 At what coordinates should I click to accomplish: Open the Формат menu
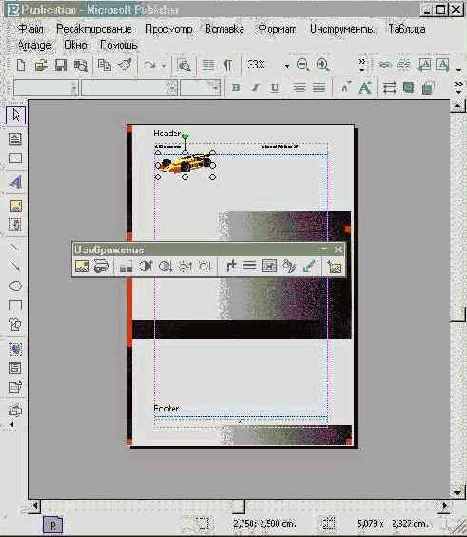(277, 29)
